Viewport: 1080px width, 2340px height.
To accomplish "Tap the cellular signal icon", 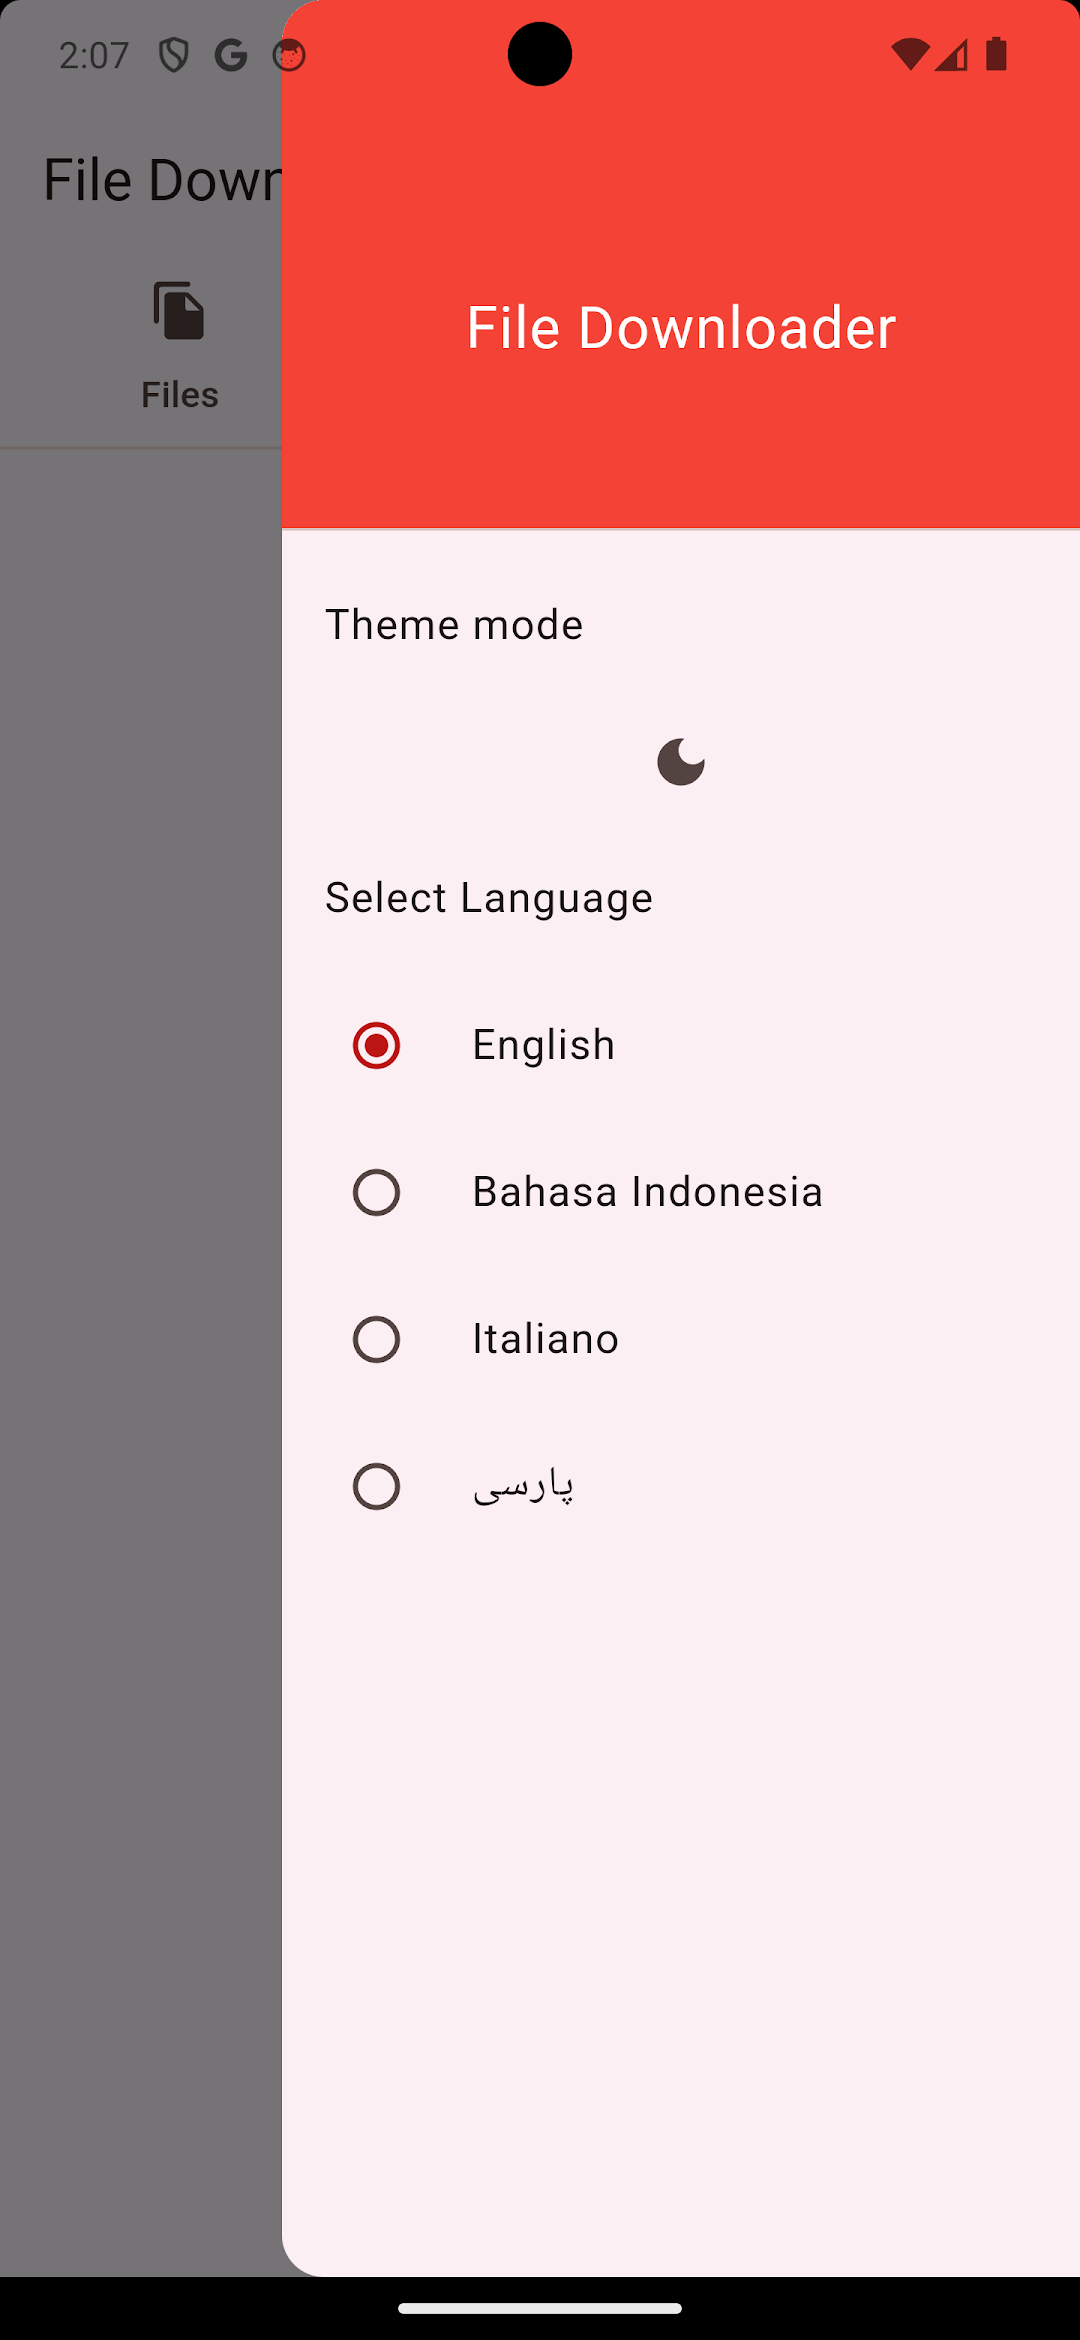I will 951,54.
